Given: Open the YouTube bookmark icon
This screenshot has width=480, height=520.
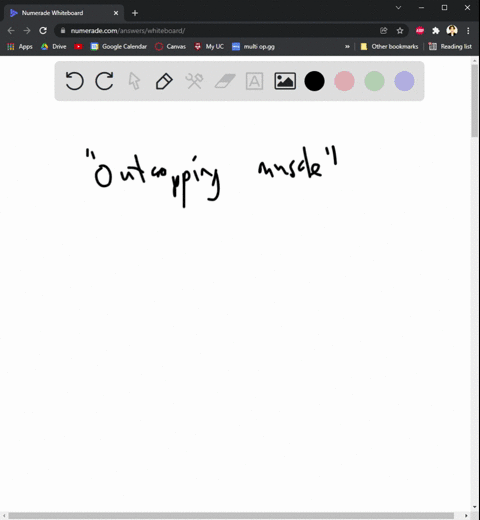Looking at the screenshot, I should [78, 47].
